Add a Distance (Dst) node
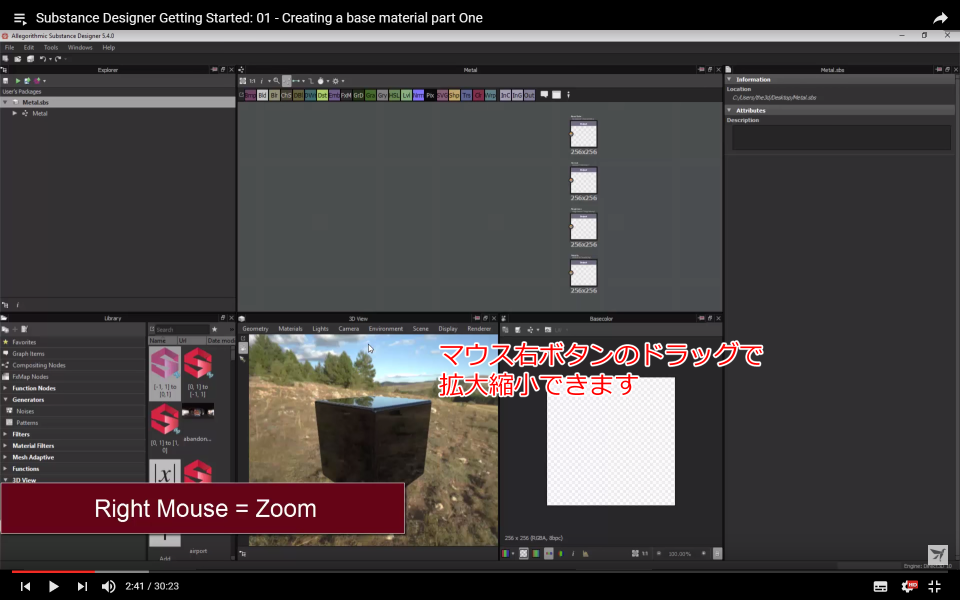 (323, 95)
